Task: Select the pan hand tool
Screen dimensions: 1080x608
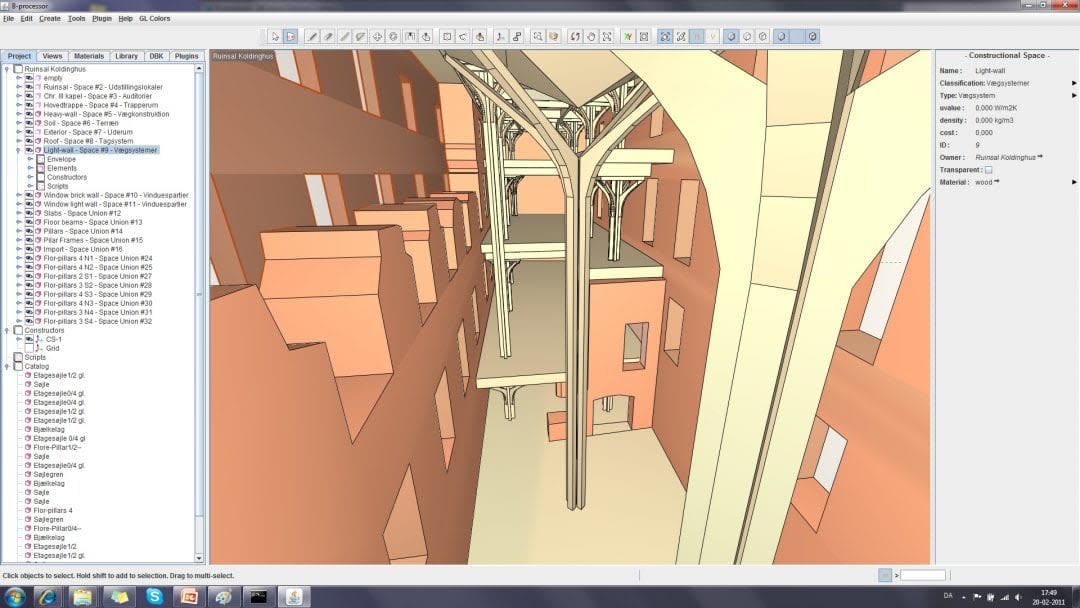Action: click(x=591, y=36)
